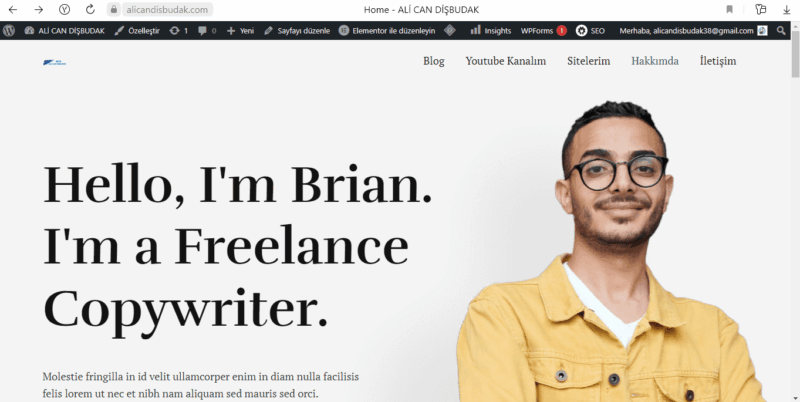Viewport: 800px width, 402px height.
Task: Open WPForms admin bar item
Action: tap(543, 31)
